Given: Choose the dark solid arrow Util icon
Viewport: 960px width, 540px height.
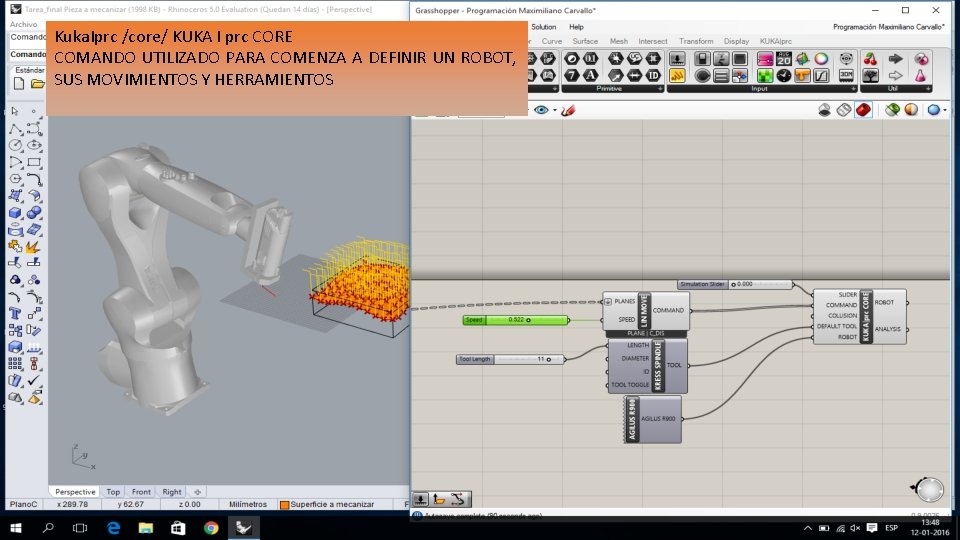Looking at the screenshot, I should point(895,59).
